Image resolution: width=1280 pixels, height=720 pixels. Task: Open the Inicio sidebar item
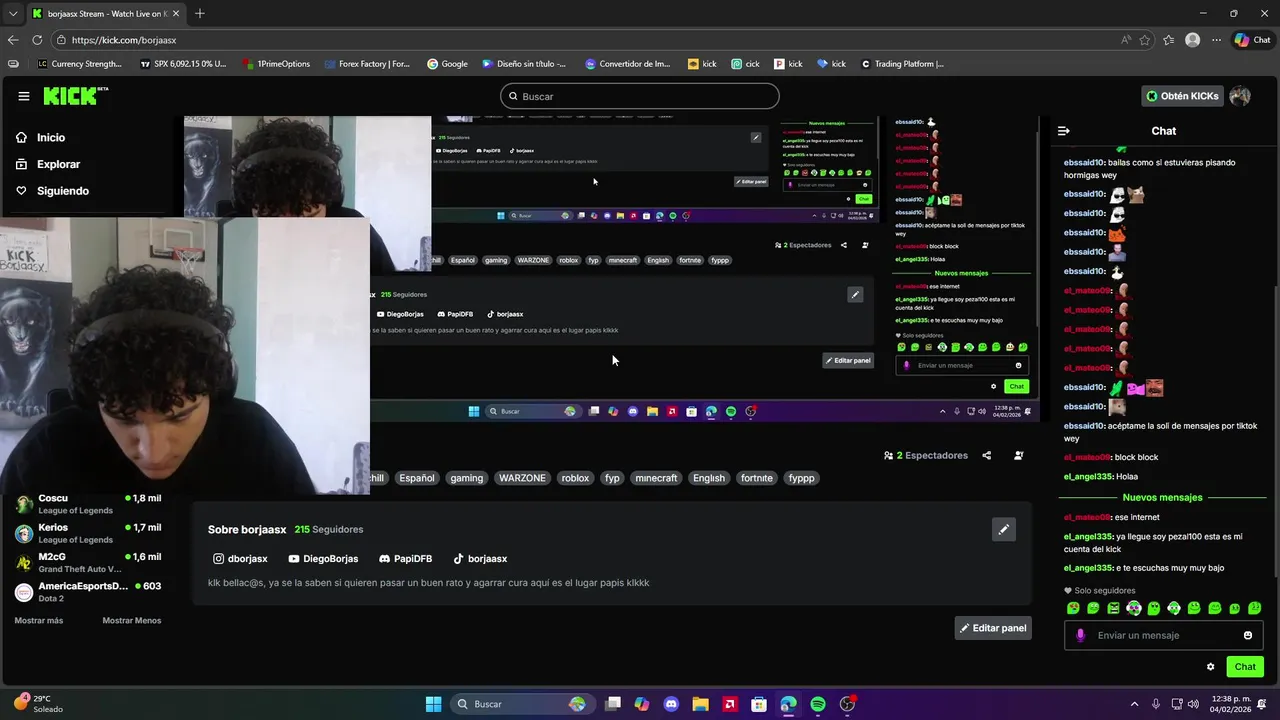click(x=50, y=137)
